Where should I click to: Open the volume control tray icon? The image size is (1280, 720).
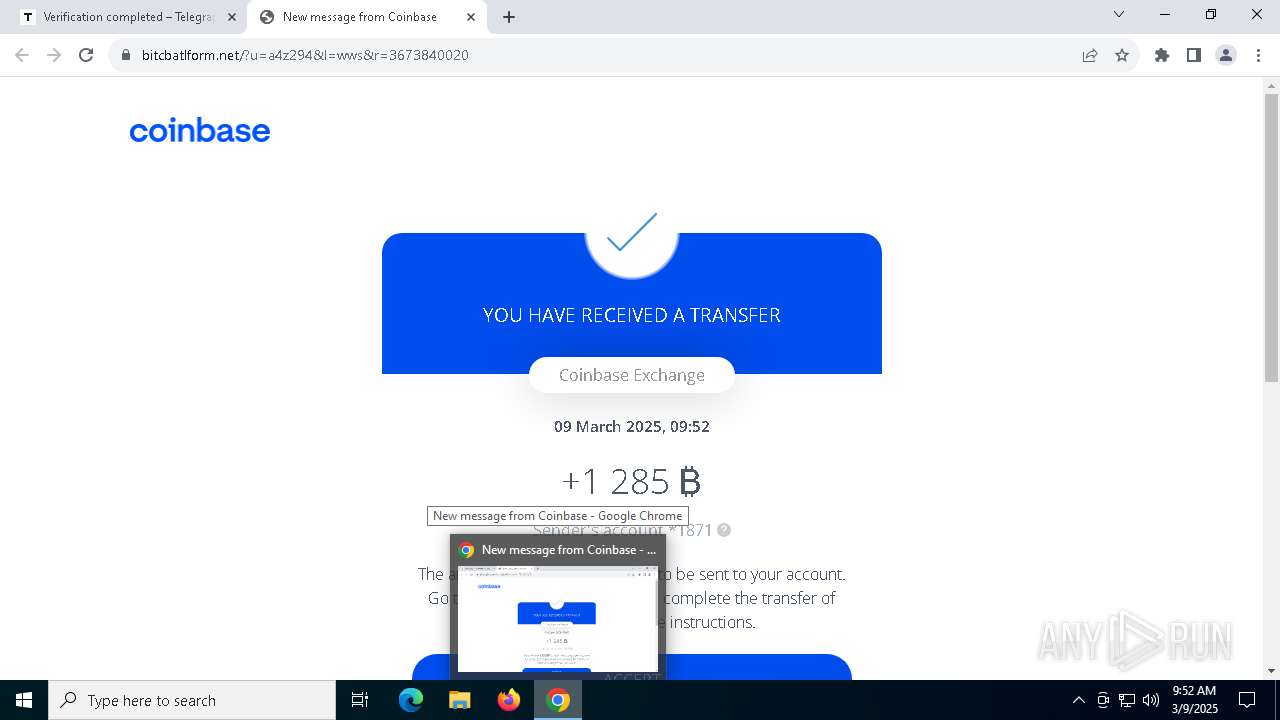[1151, 700]
